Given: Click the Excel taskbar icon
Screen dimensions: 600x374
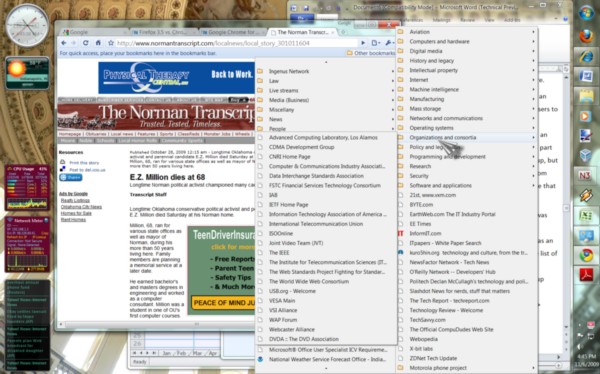Looking at the screenshot, I should tap(586, 216).
